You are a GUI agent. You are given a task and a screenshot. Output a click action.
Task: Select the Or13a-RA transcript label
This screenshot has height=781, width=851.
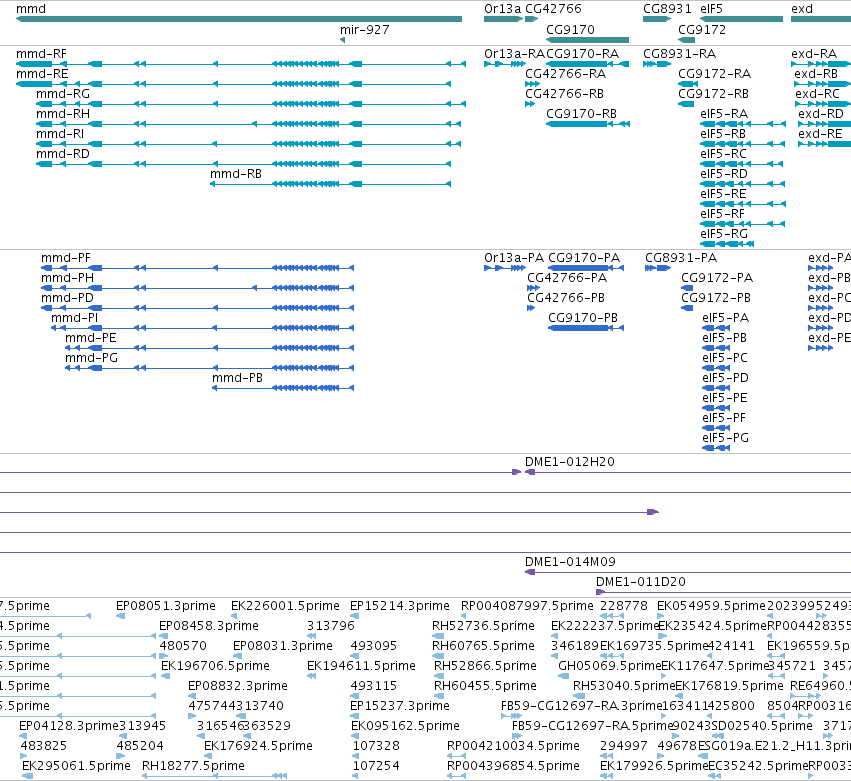tap(515, 54)
